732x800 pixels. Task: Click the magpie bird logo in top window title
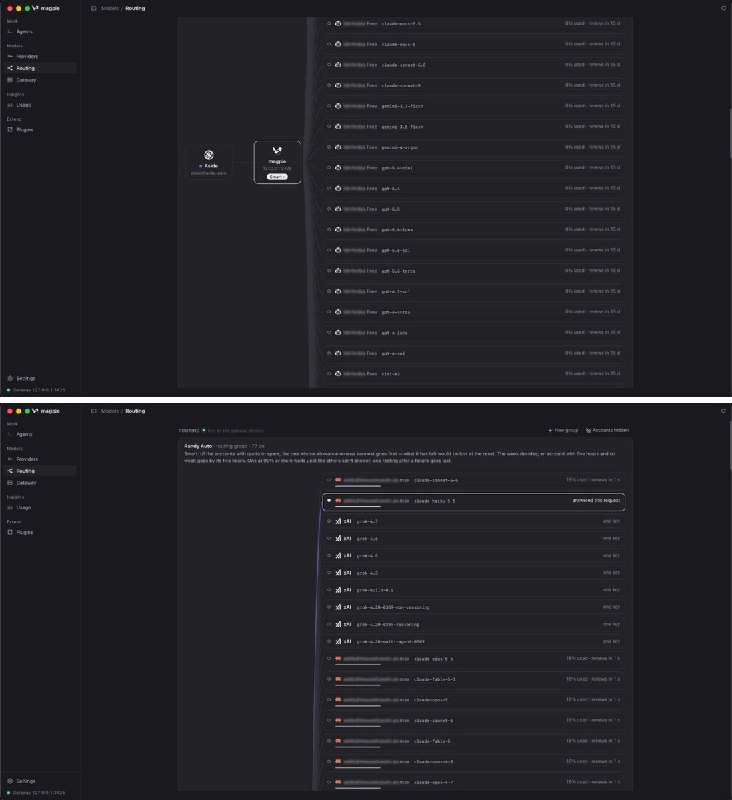click(35, 8)
